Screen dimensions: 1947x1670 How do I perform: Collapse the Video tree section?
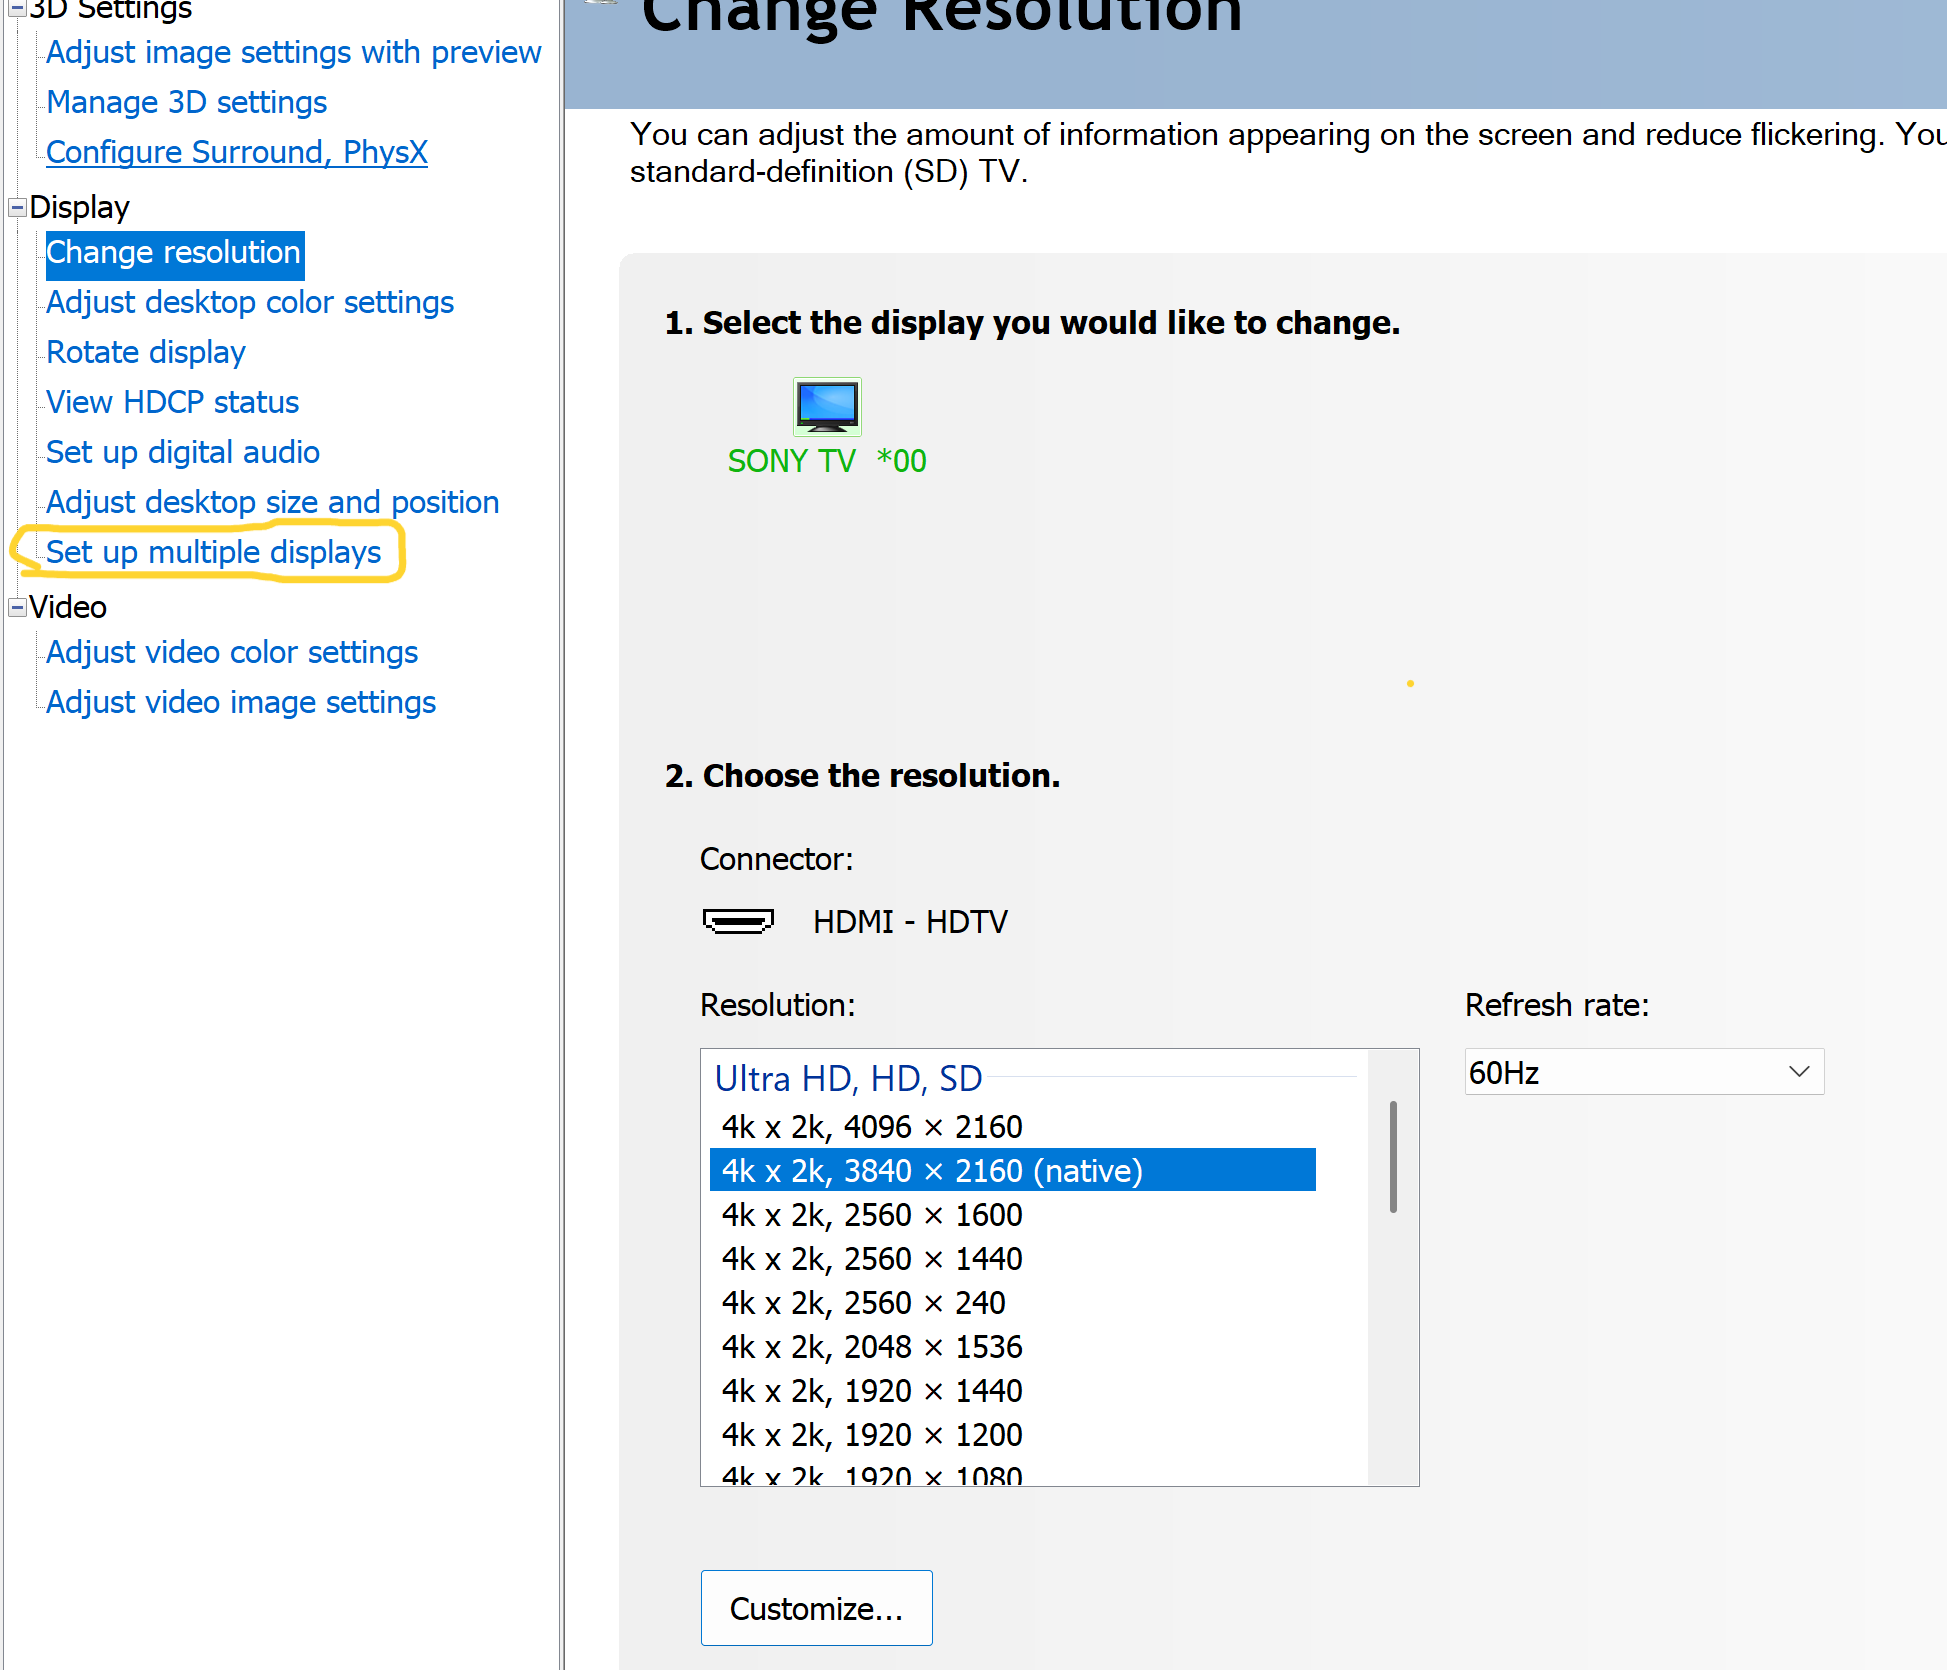tap(17, 607)
